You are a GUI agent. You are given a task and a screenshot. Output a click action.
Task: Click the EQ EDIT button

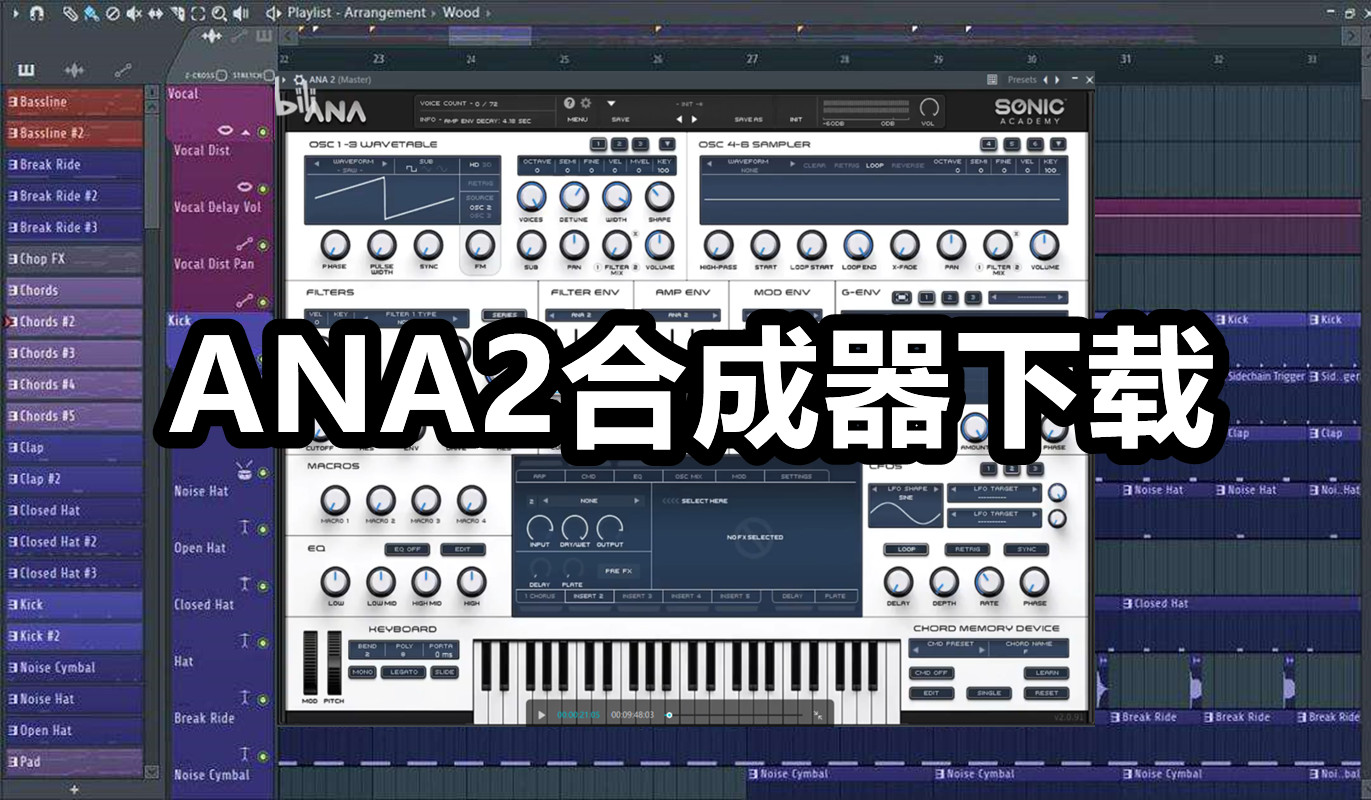point(462,549)
